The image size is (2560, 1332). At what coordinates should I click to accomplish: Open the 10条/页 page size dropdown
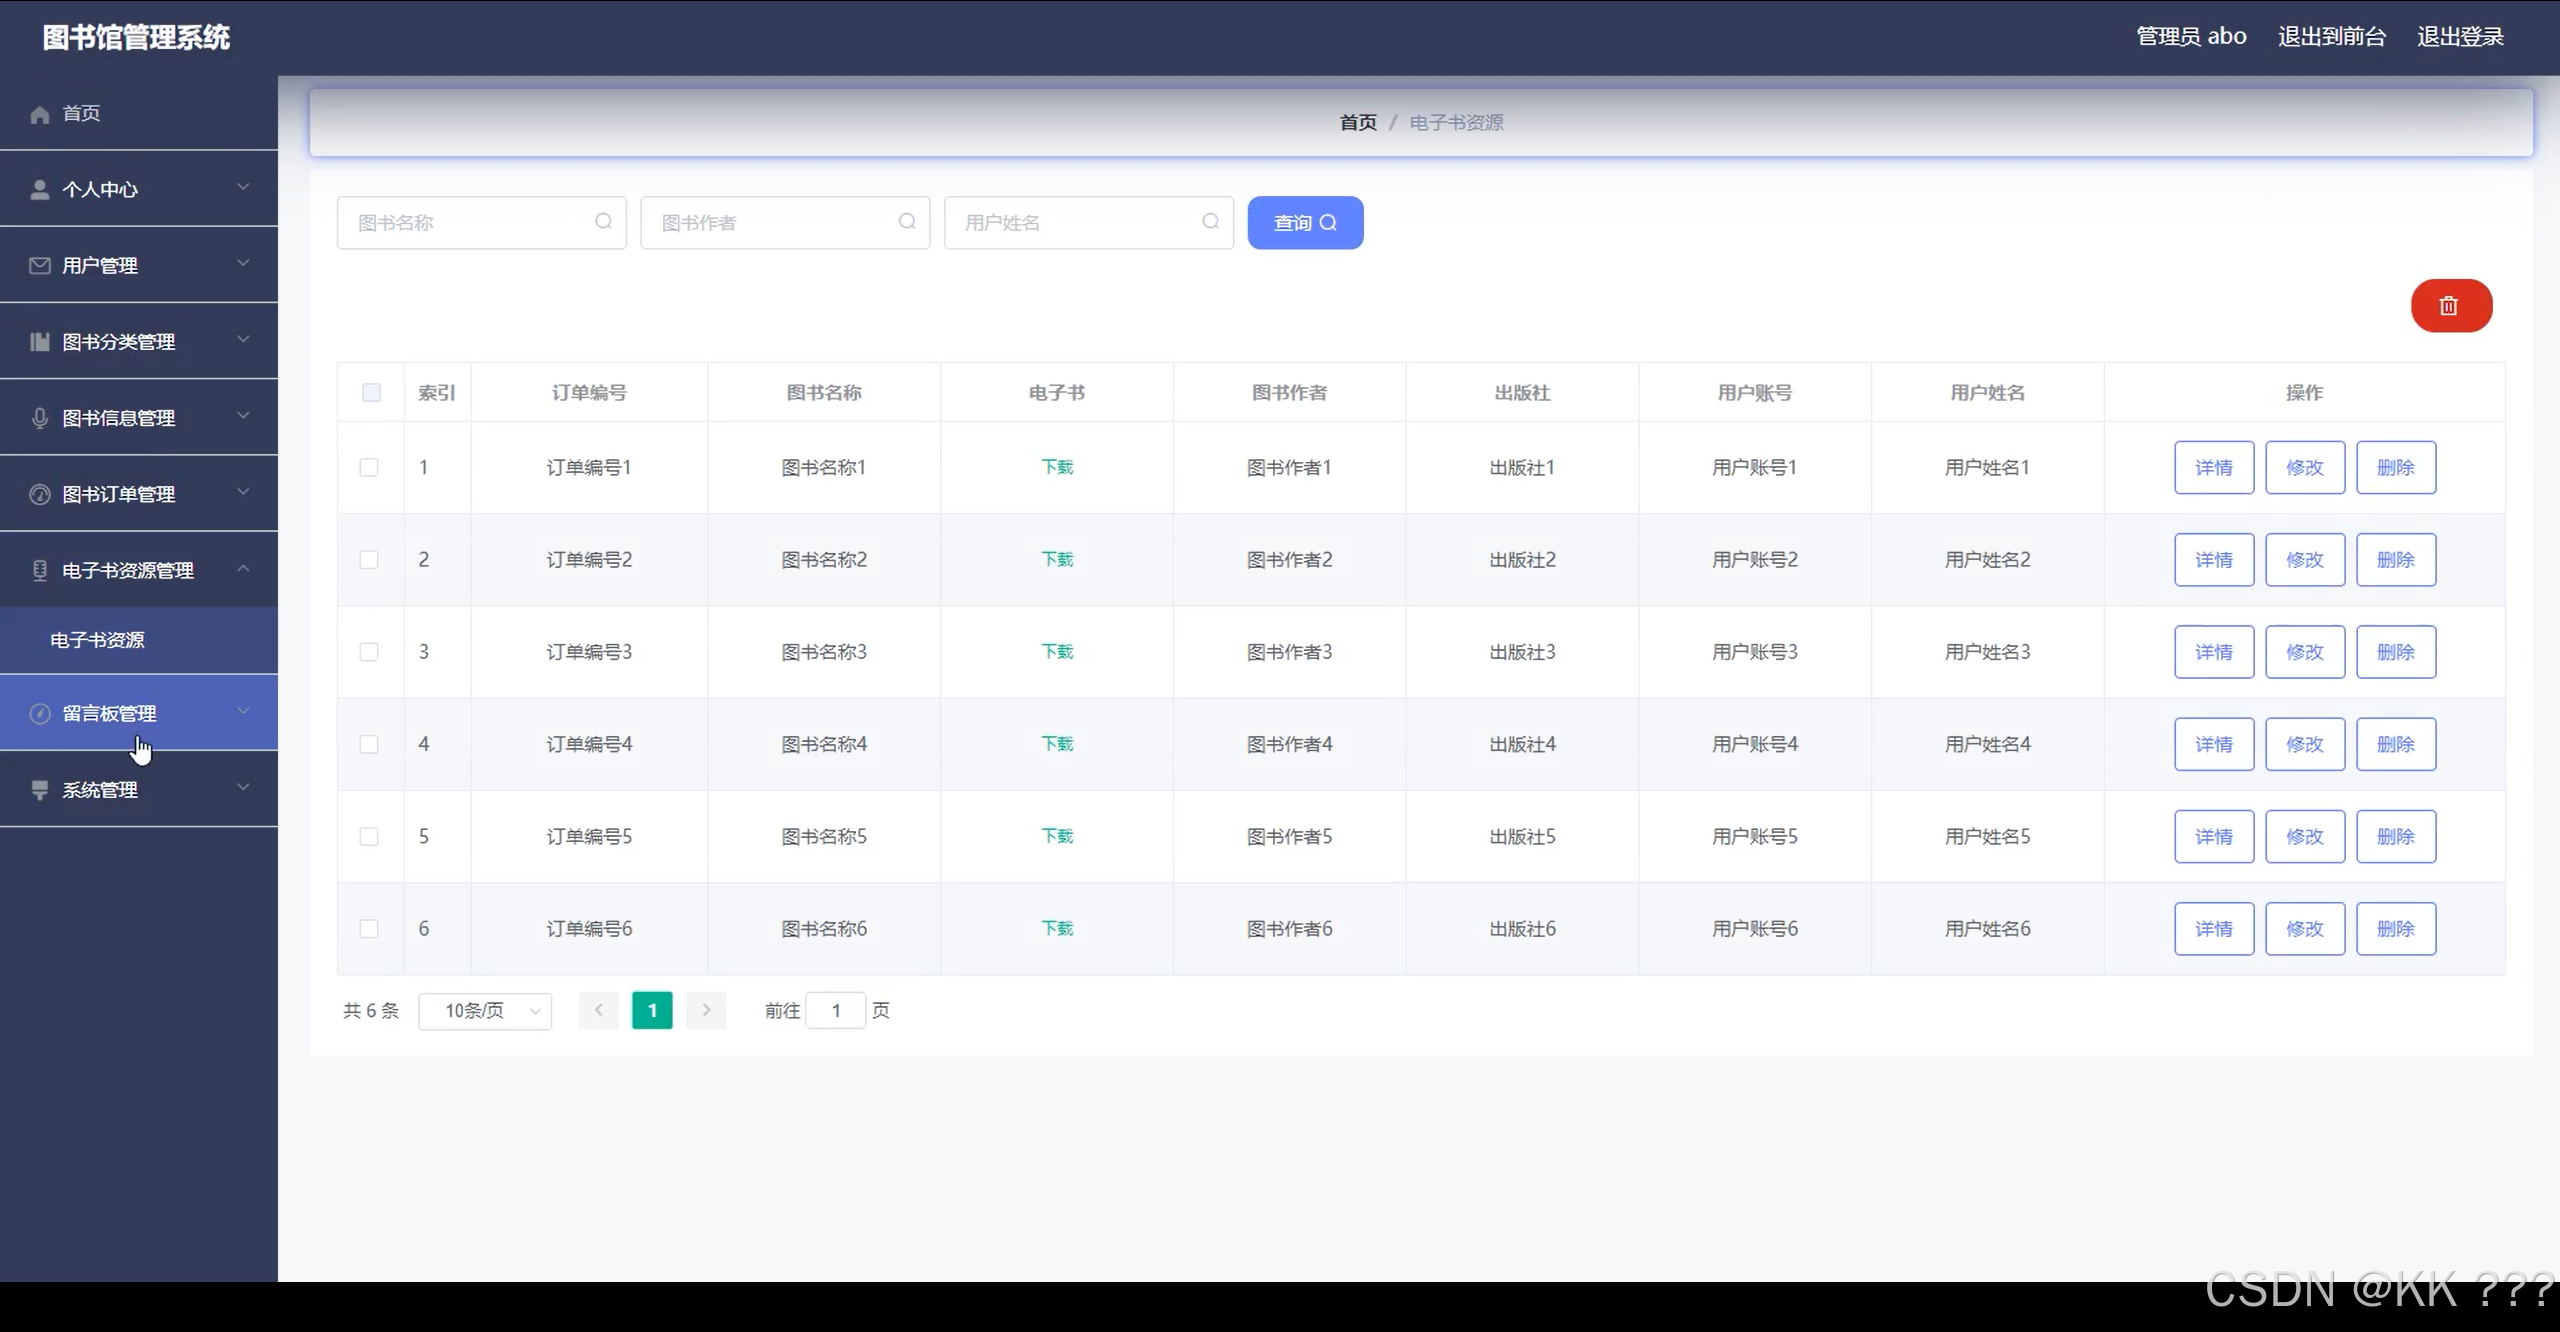[x=485, y=1011]
